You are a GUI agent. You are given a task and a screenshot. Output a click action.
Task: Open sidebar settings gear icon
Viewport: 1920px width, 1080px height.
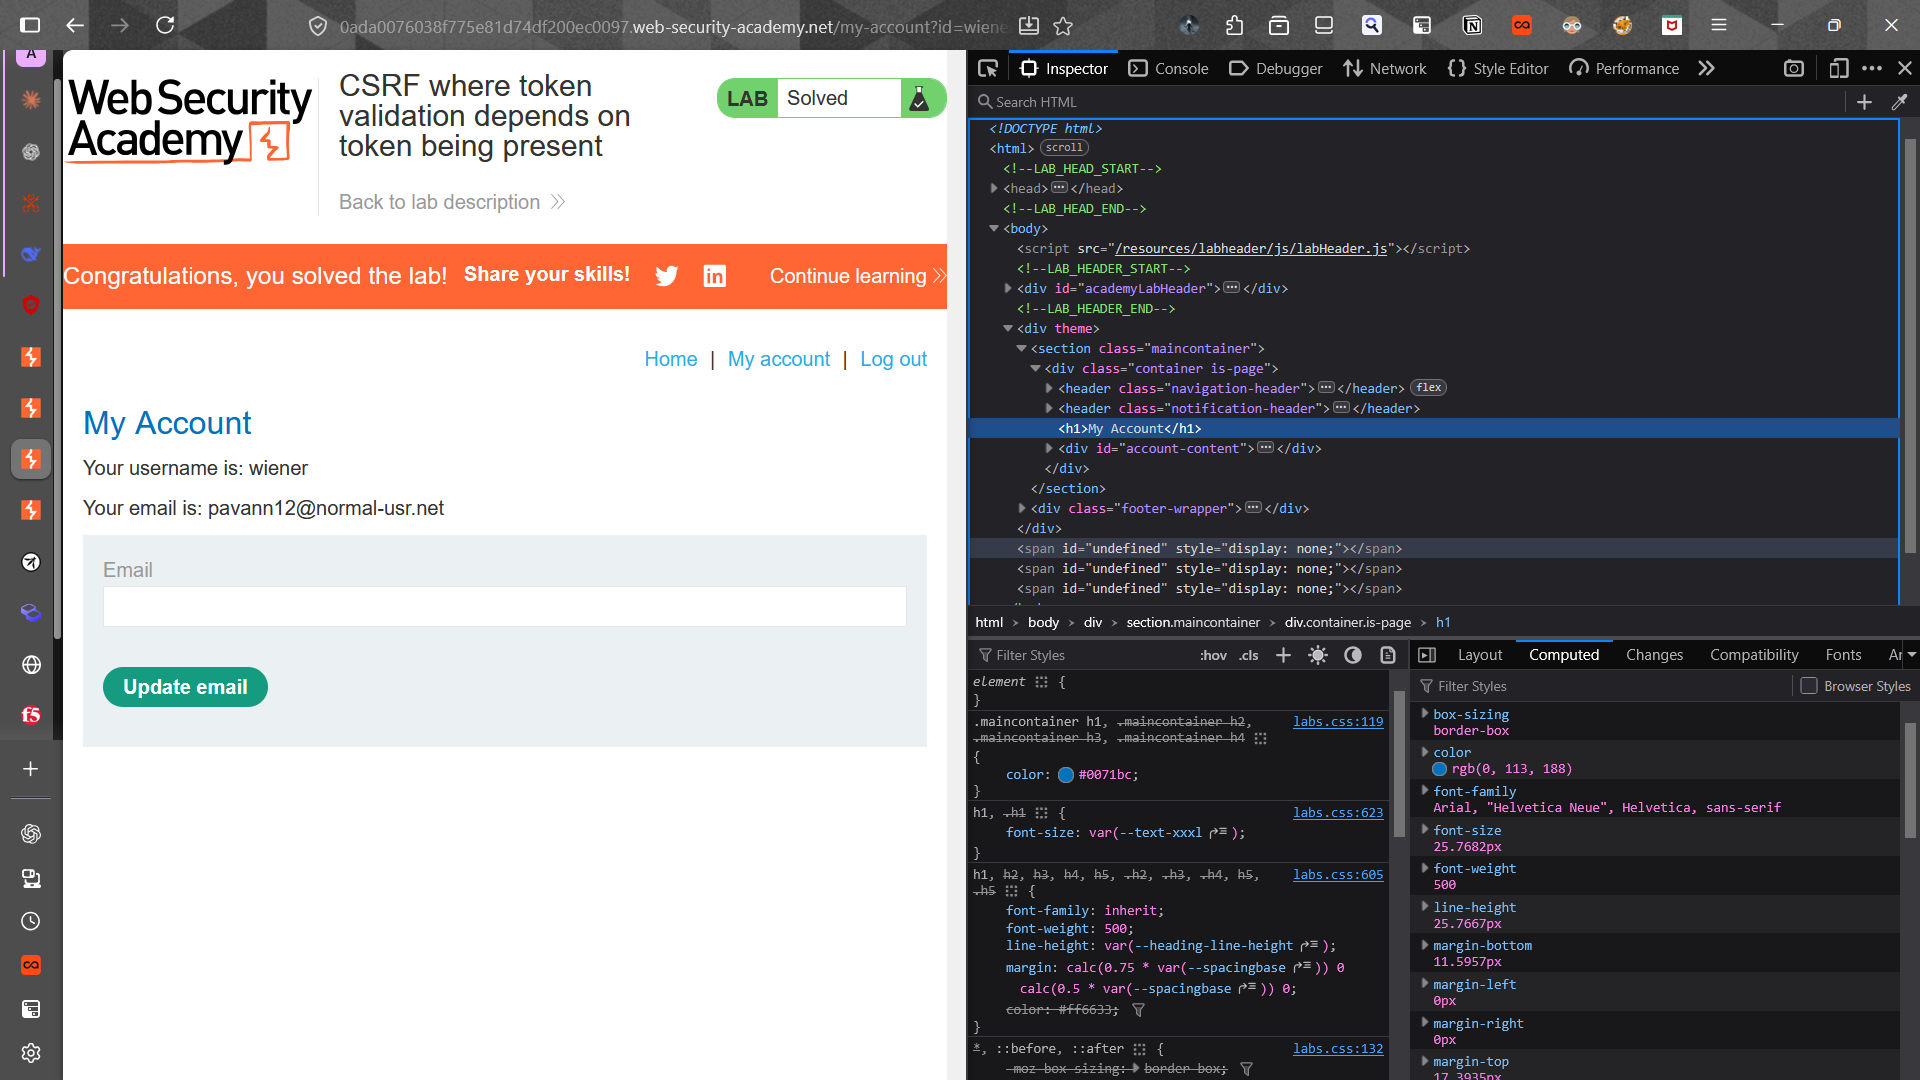[31, 1053]
